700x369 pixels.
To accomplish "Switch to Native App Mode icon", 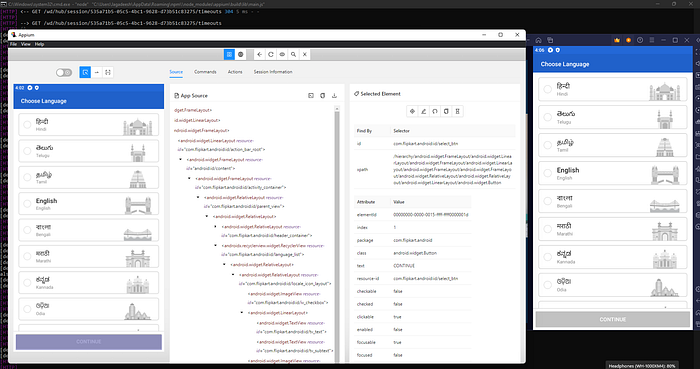I will [x=229, y=54].
